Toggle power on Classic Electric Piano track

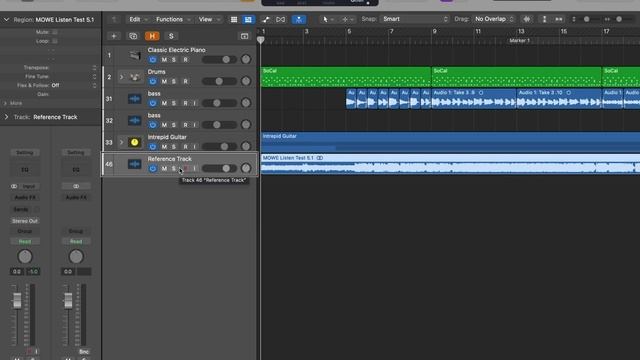pyautogui.click(x=153, y=60)
